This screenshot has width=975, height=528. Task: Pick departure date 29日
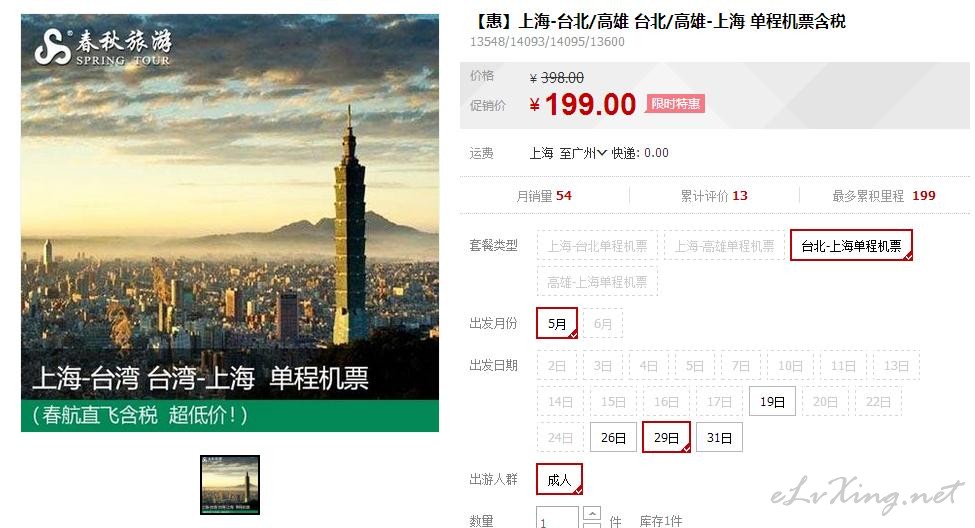coord(666,437)
